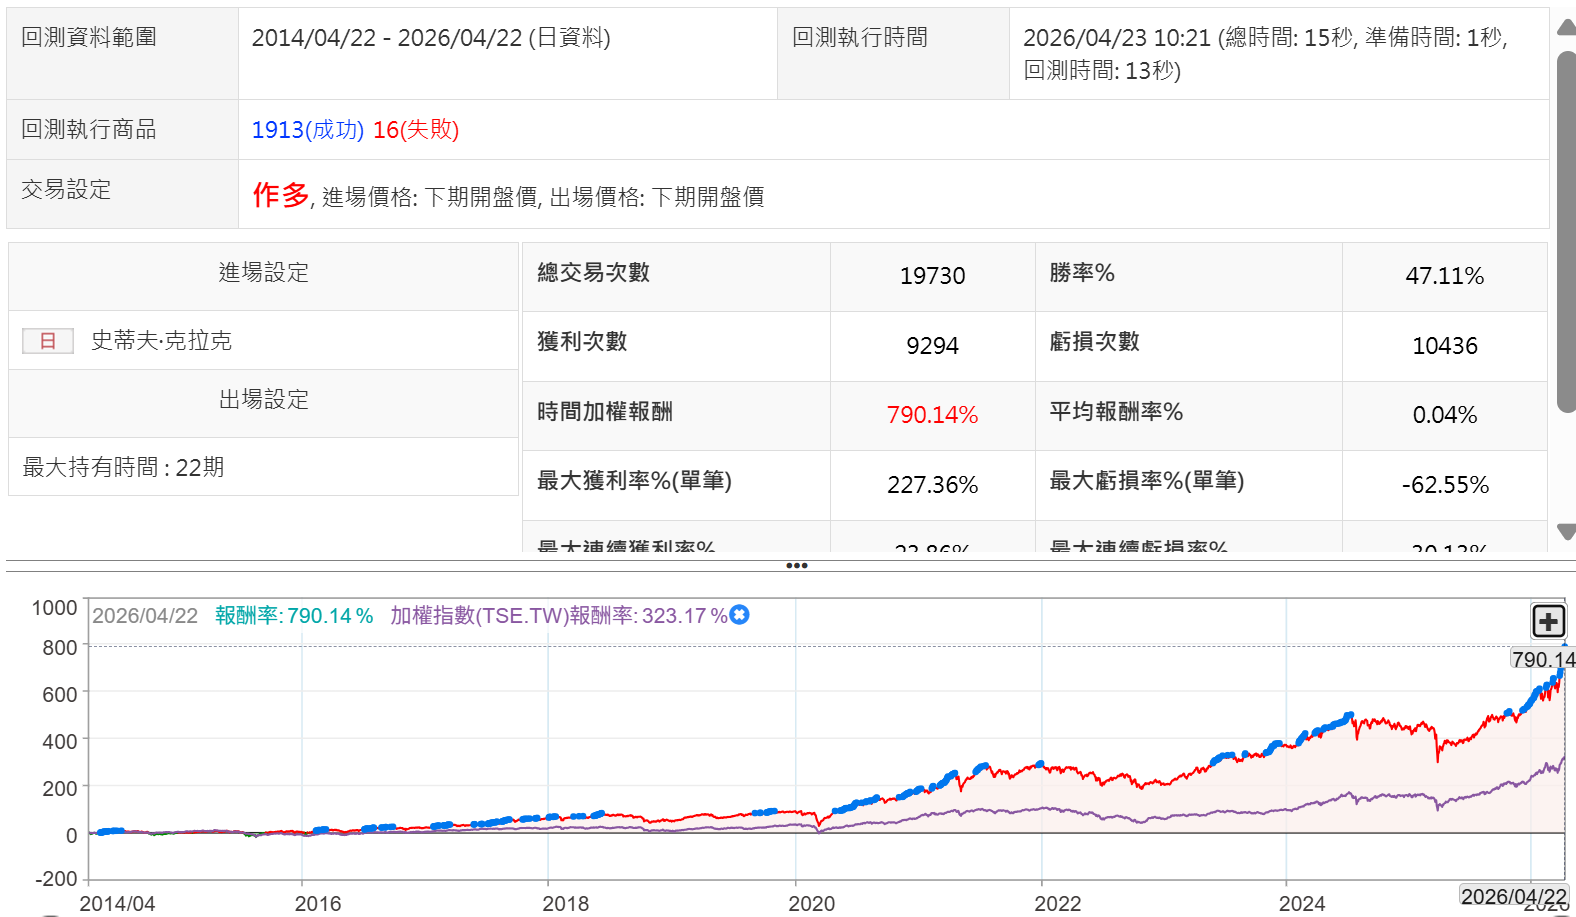Viewport: 1576px width, 917px height.
Task: Click the 作多 trade direction text
Action: [x=281, y=195]
